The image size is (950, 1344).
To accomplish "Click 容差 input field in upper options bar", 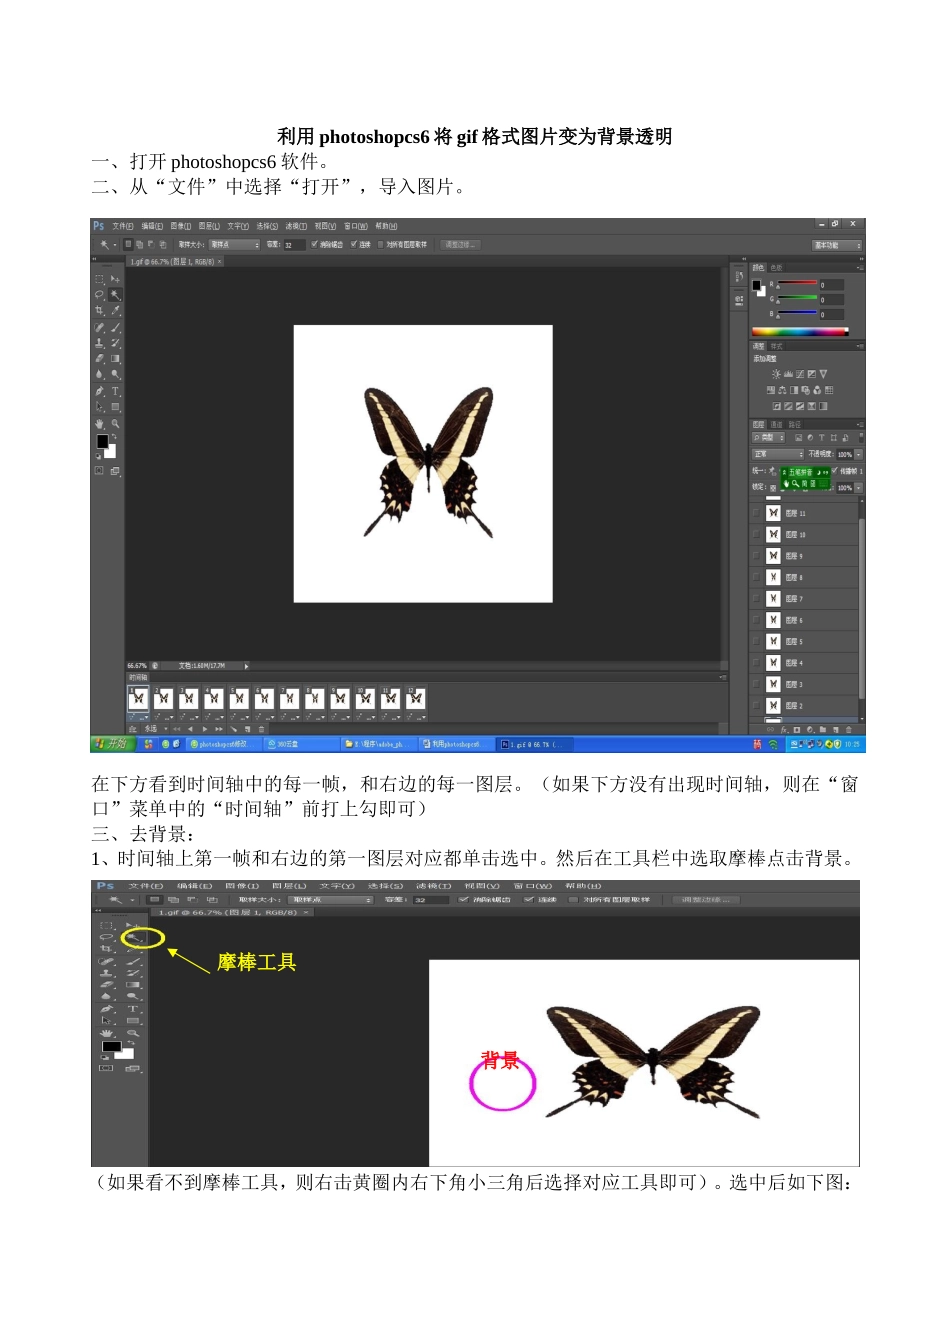I will [294, 245].
